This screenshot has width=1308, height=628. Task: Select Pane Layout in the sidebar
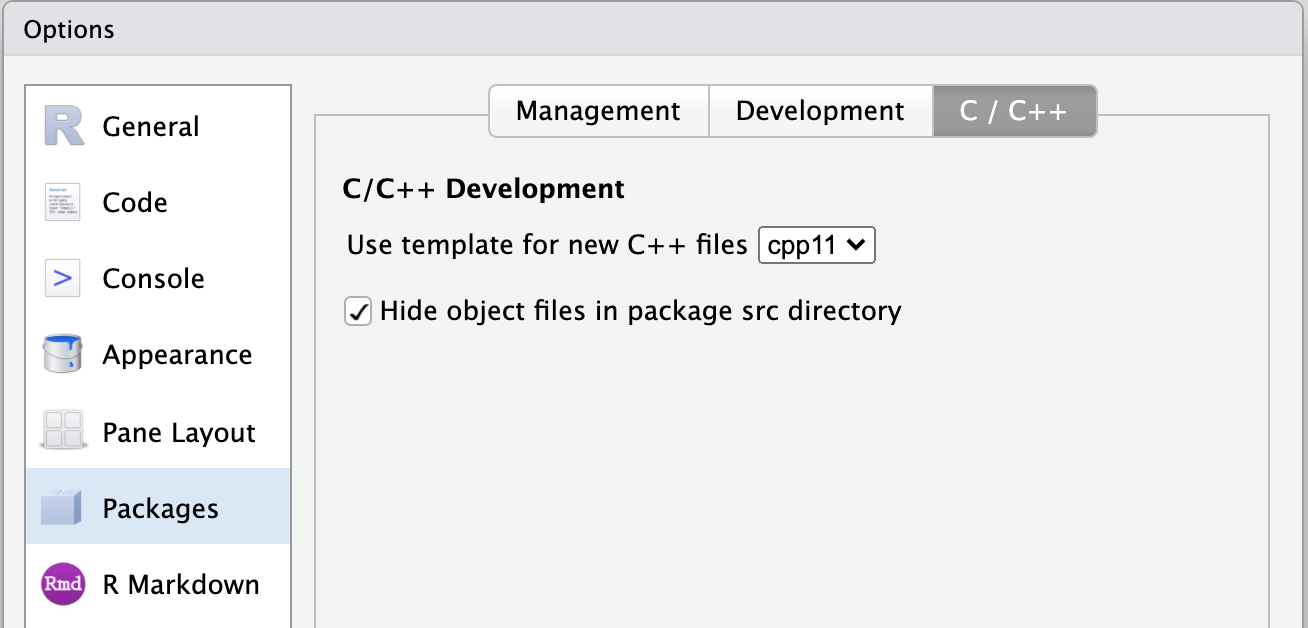coord(178,430)
